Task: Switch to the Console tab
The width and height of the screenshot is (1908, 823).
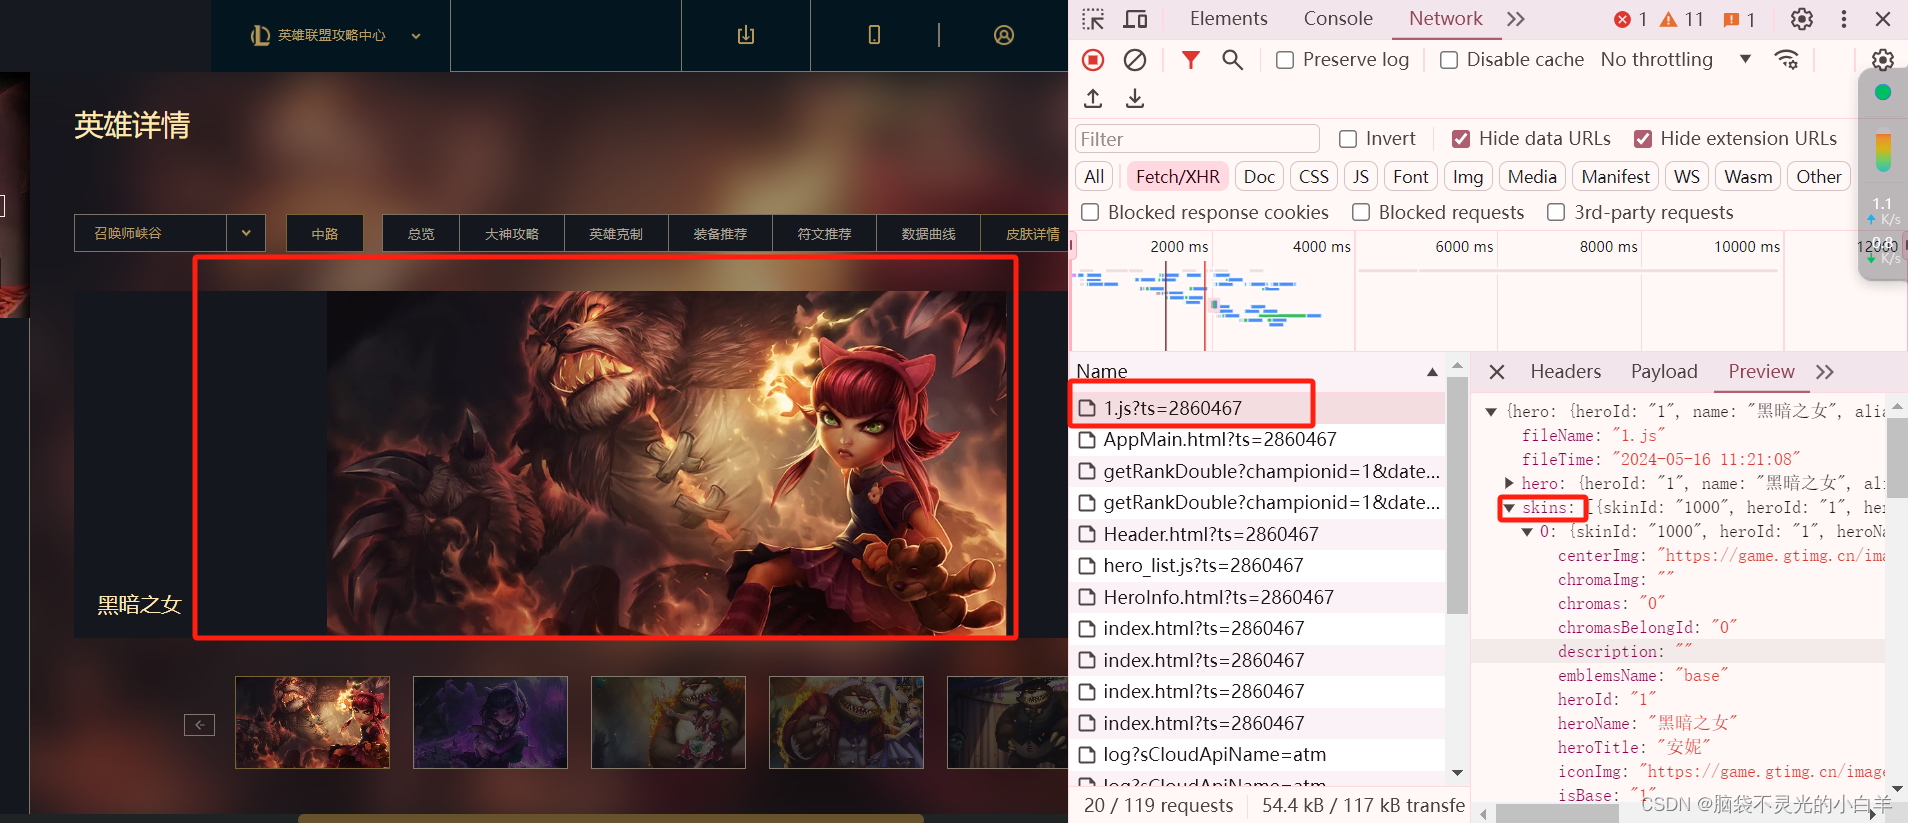Action: (x=1338, y=19)
